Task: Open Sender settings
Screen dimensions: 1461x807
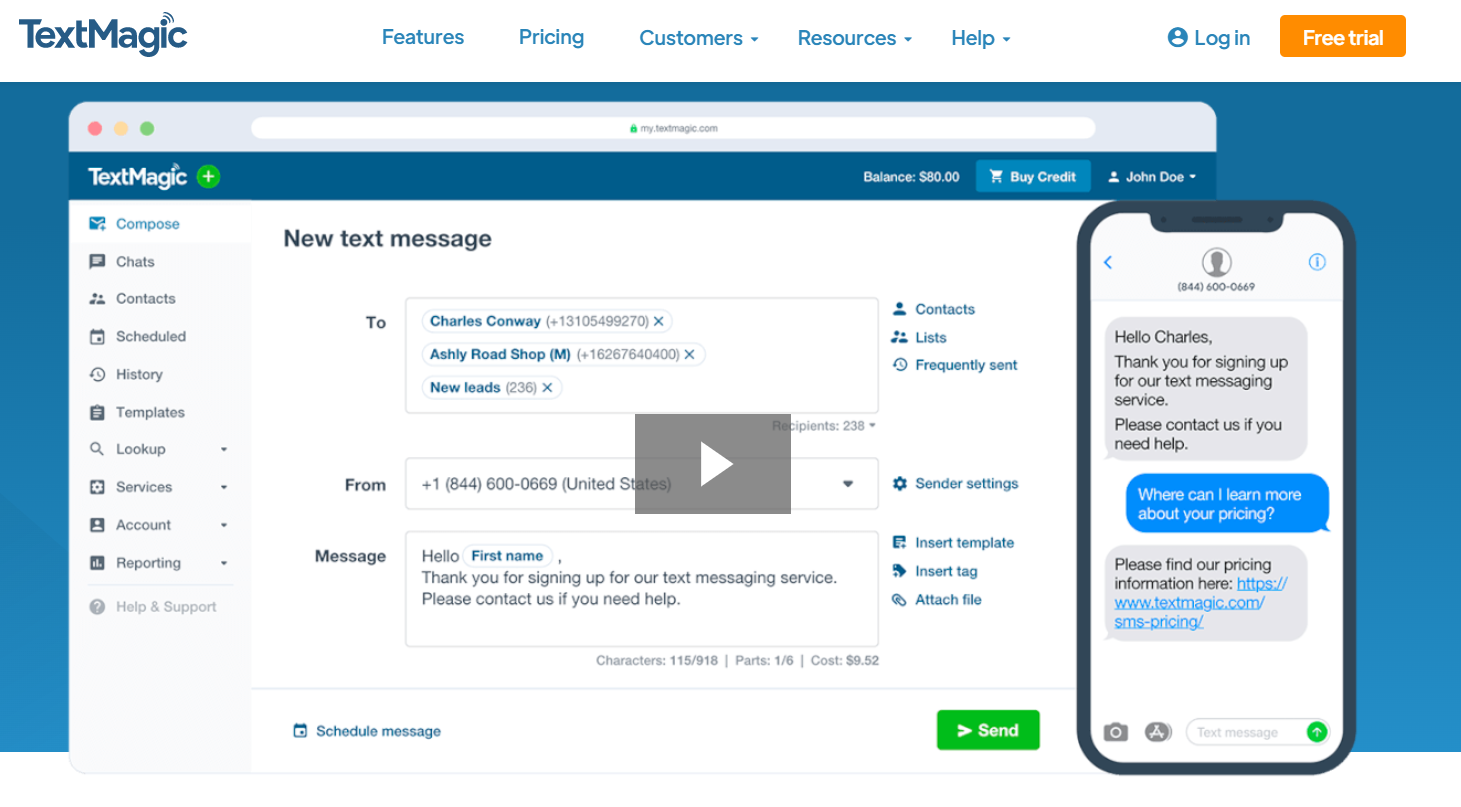Action: click(955, 484)
